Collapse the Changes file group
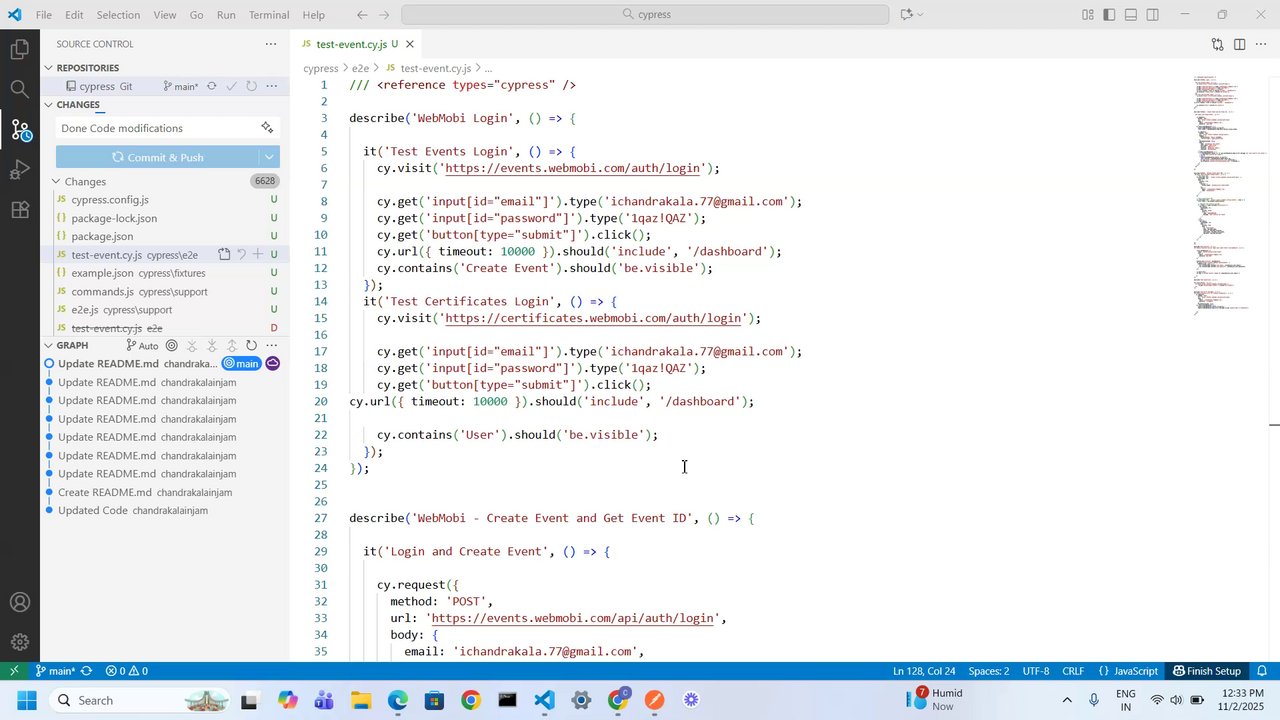 click(x=57, y=181)
